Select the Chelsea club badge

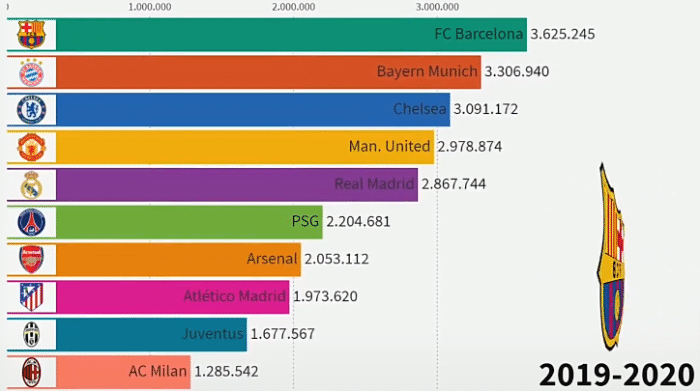tap(31, 110)
